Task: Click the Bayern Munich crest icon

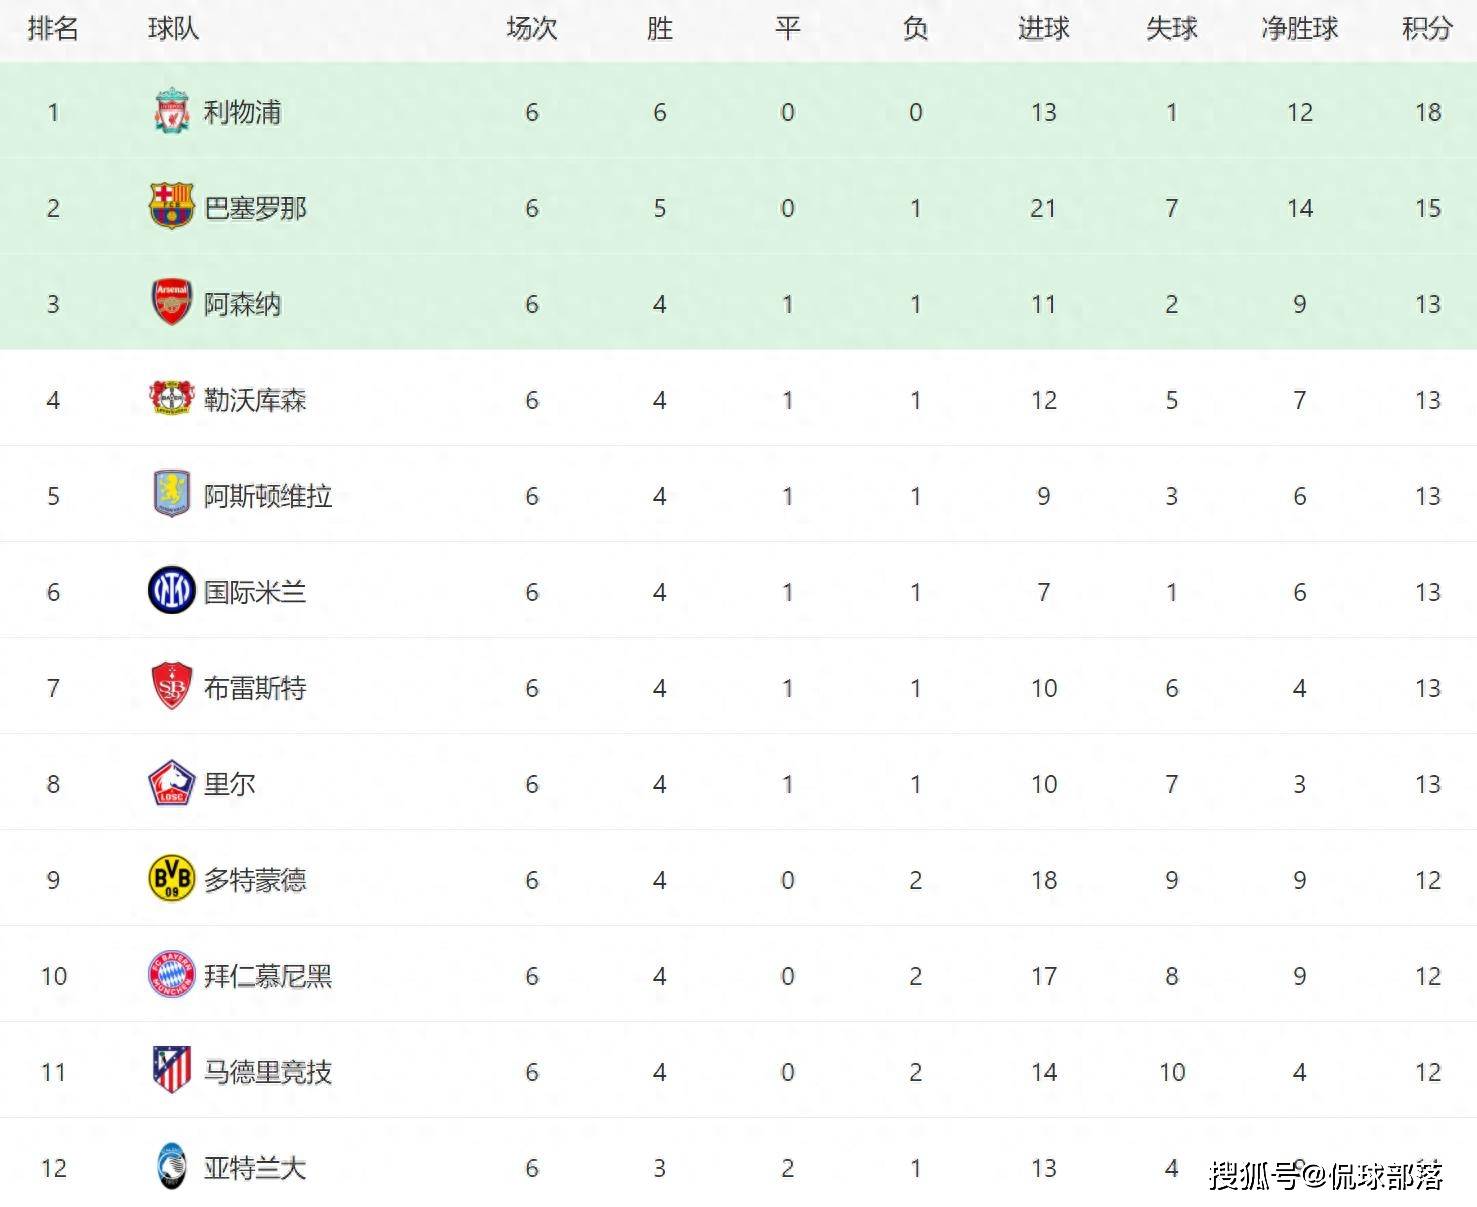Action: click(x=171, y=975)
